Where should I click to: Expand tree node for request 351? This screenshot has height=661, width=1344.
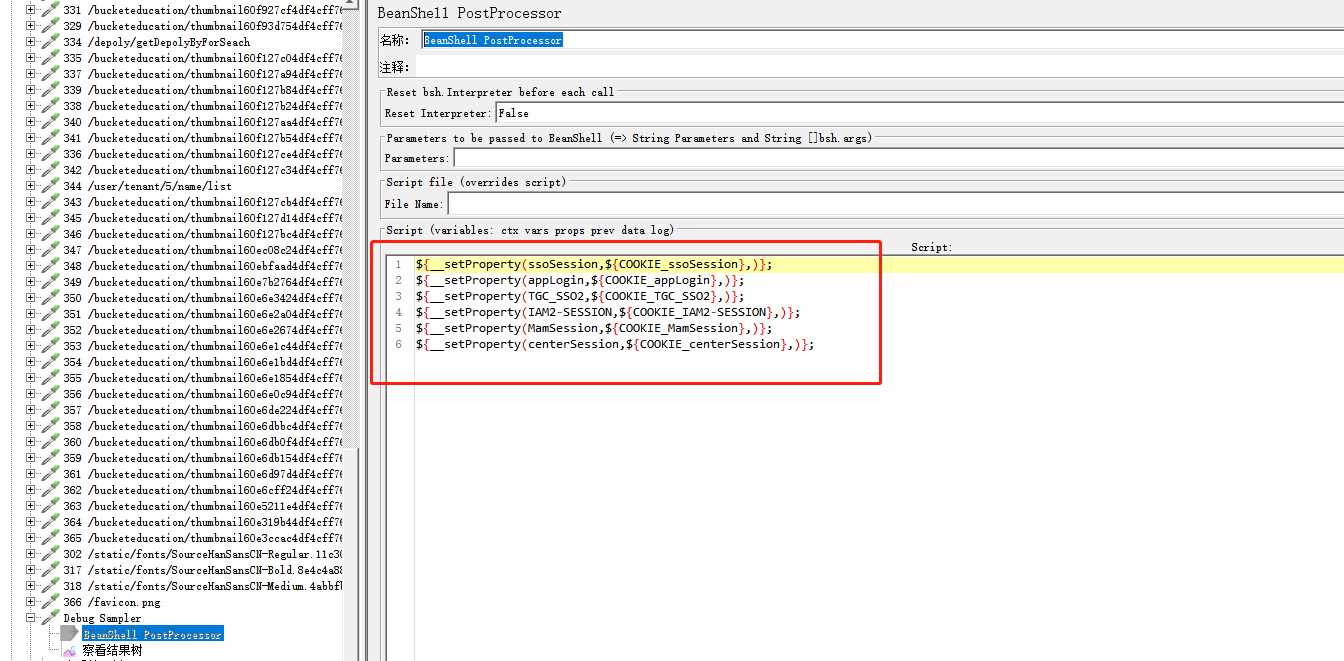point(30,314)
